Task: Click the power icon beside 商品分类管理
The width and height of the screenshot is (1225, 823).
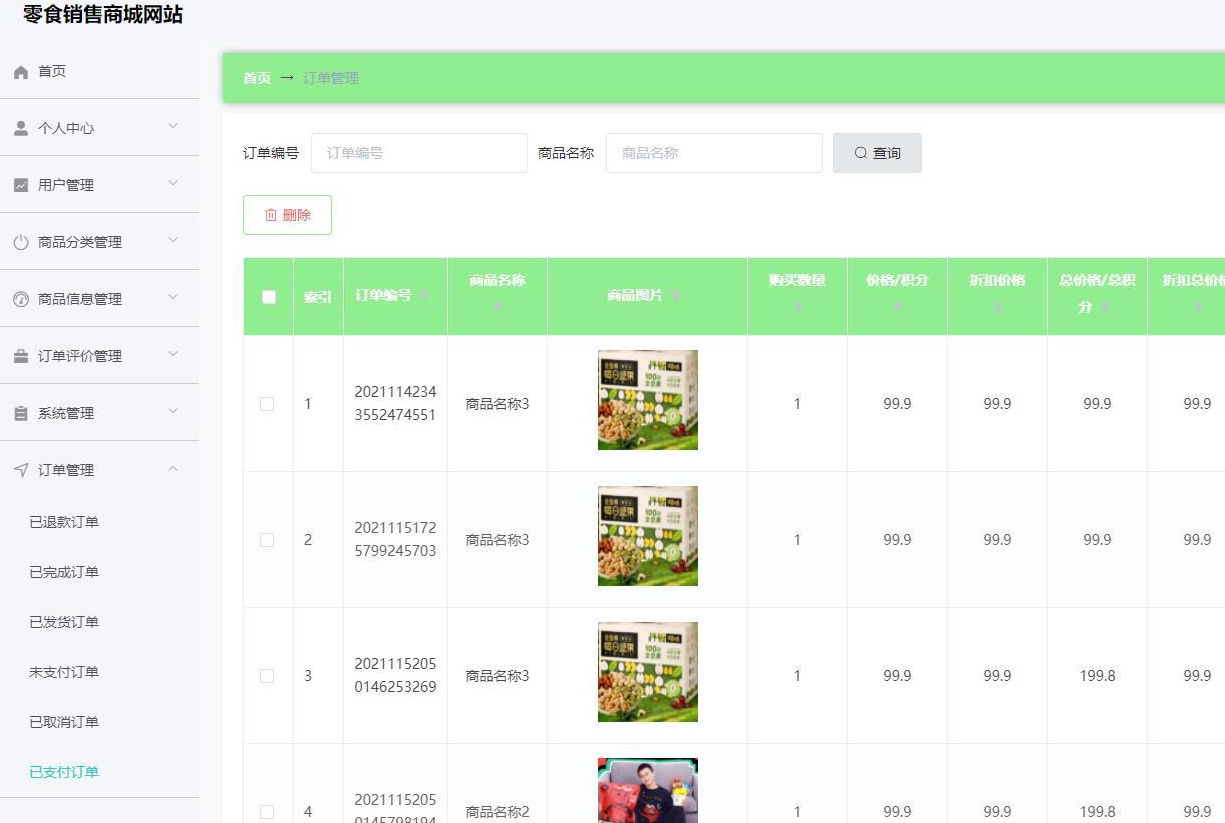Action: [21, 242]
